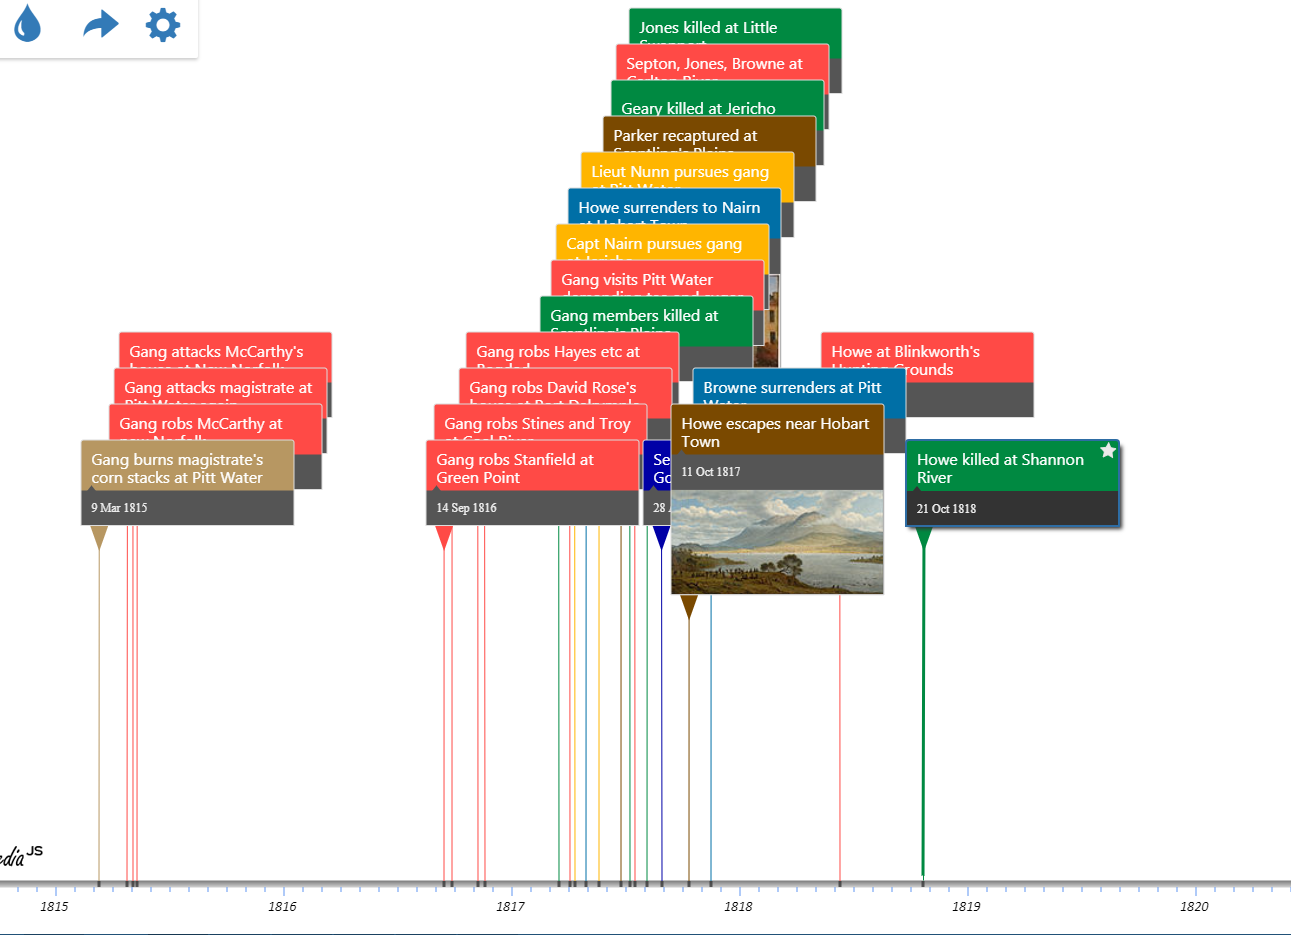Open the landscape thumbnail on 'Howe escapes' card
This screenshot has height=935, width=1291.
tap(777, 542)
